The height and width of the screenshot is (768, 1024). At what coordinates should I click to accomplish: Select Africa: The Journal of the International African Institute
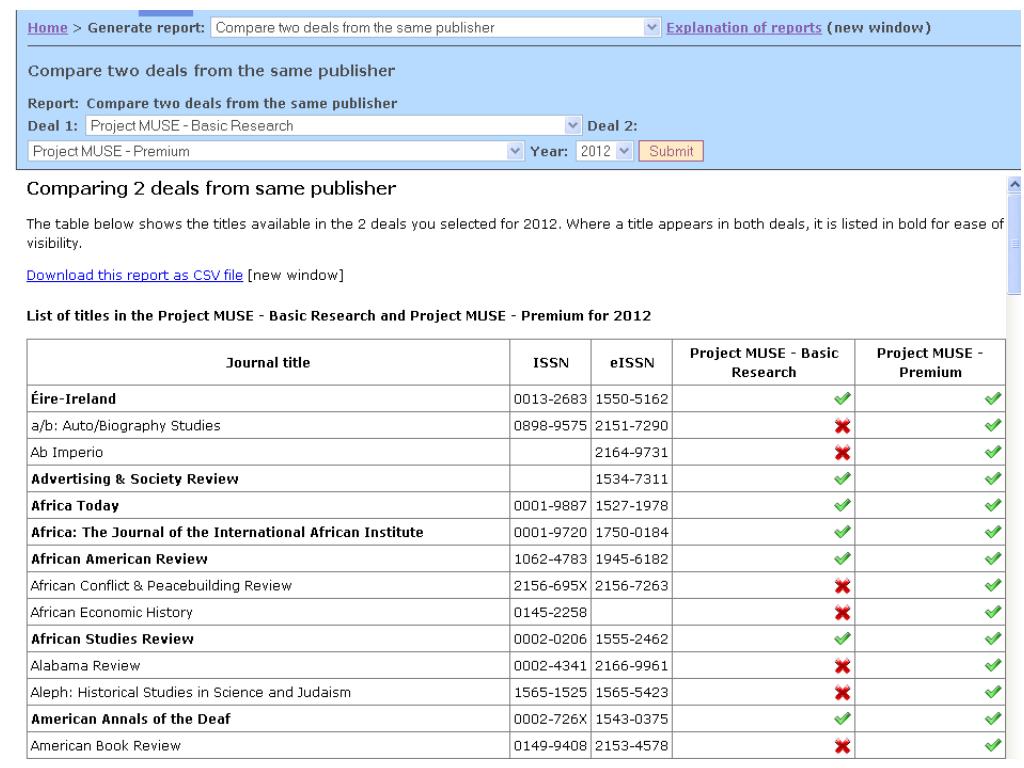227,532
